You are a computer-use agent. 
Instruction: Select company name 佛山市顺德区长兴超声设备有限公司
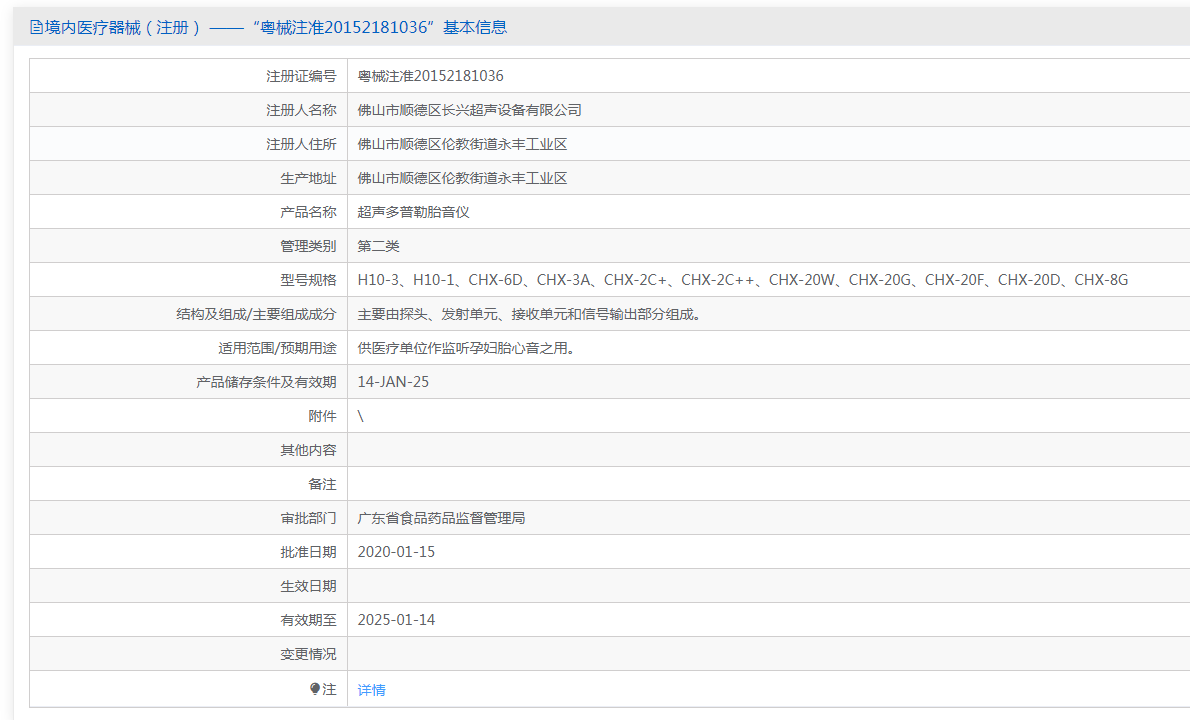tap(469, 110)
